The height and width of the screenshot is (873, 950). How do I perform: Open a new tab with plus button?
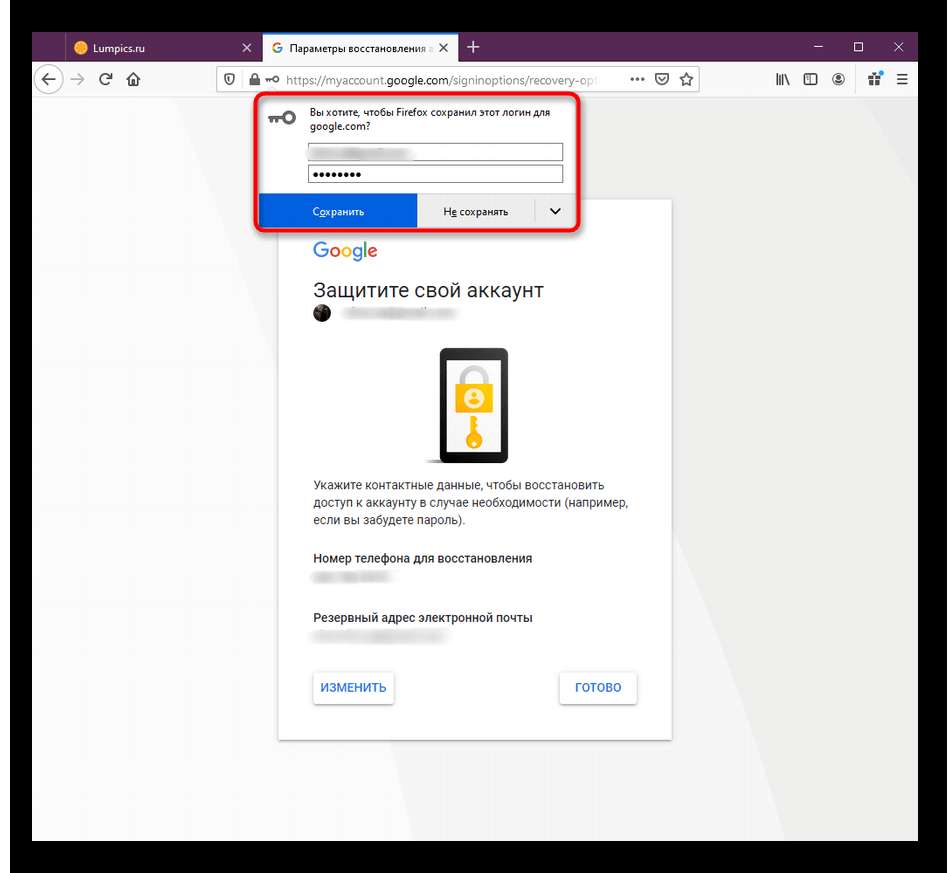coord(473,47)
